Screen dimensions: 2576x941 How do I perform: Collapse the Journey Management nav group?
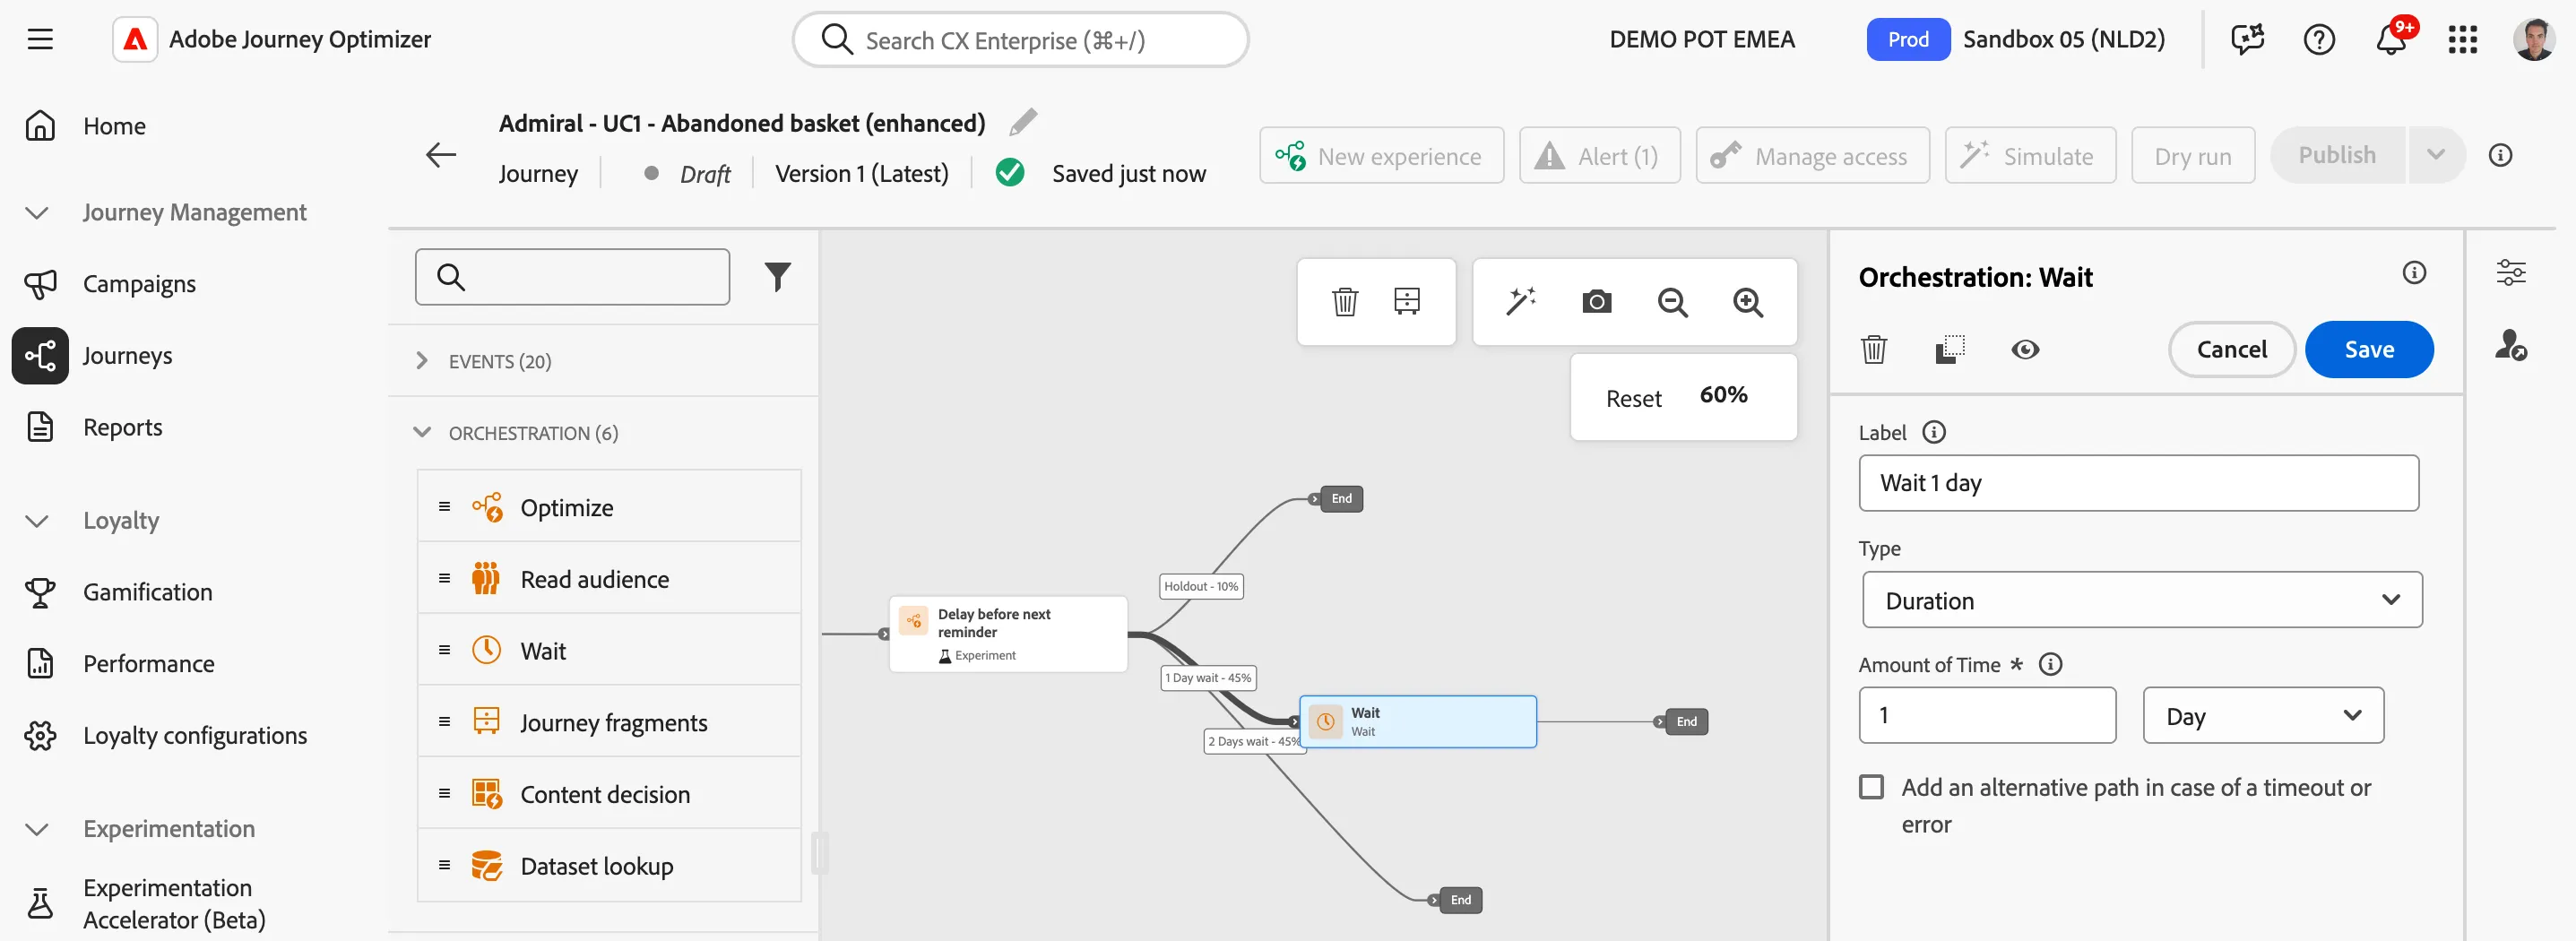(x=37, y=213)
